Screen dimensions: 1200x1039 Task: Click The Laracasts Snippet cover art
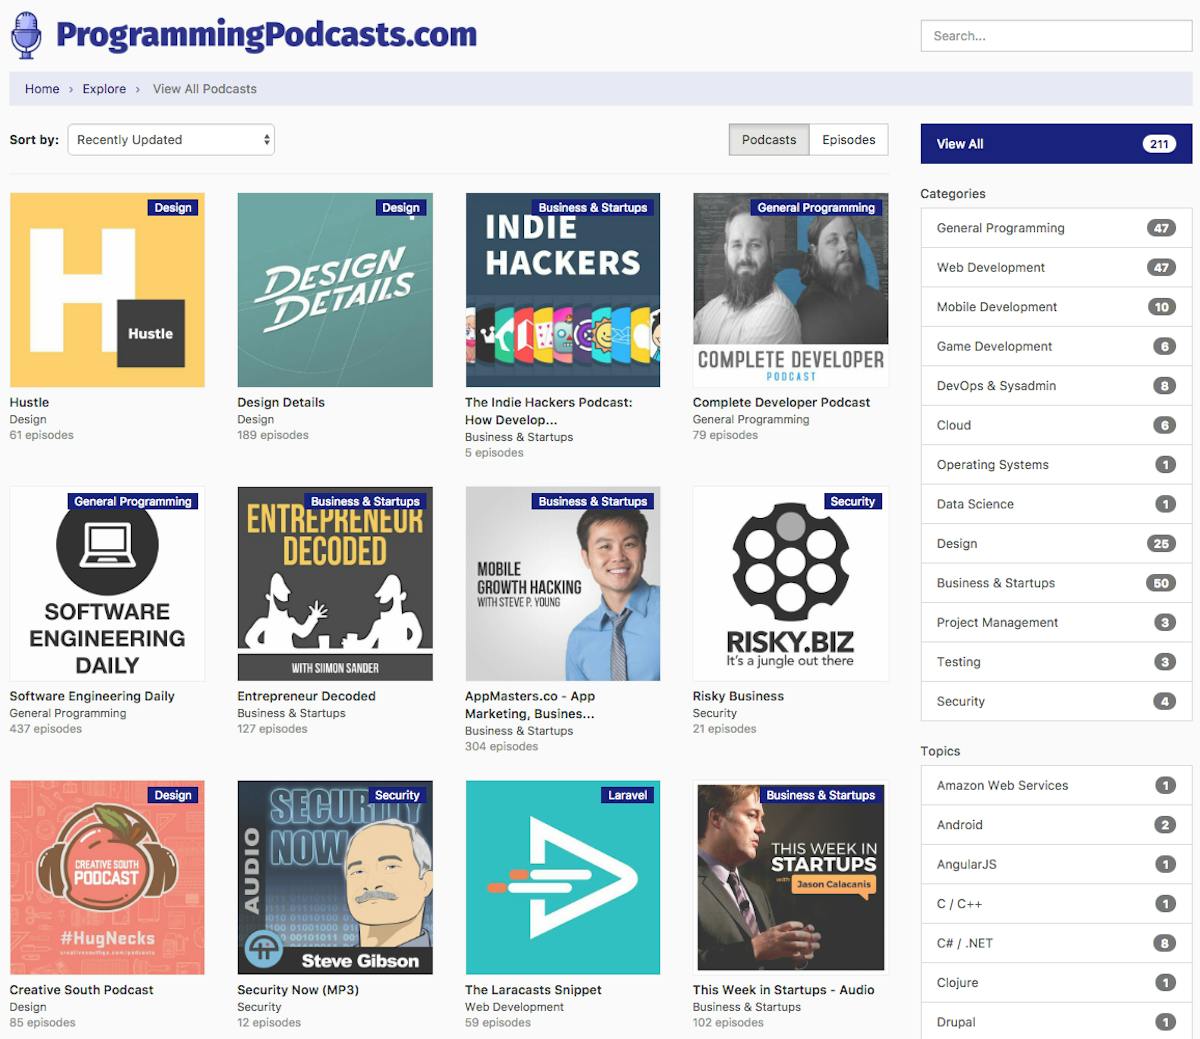coord(562,877)
